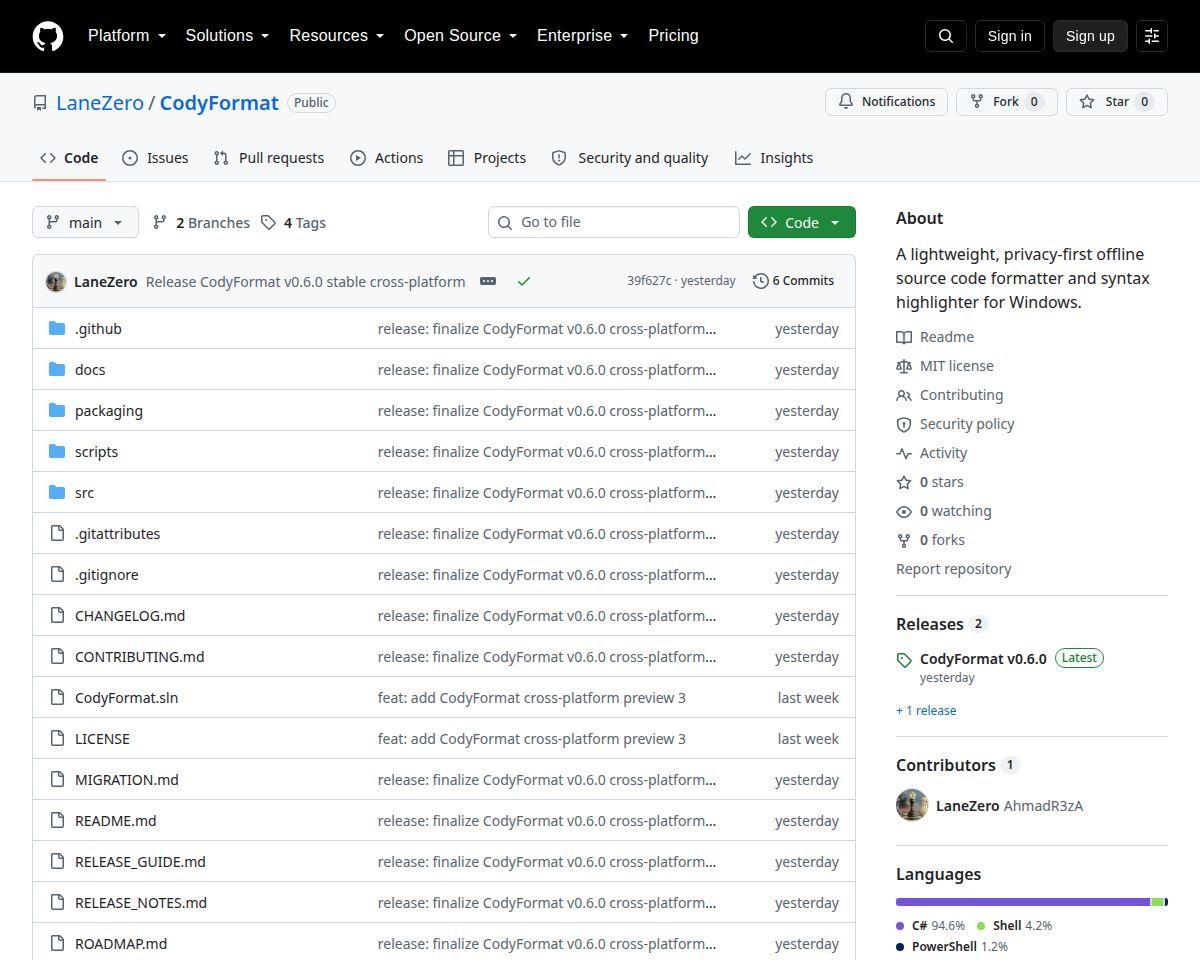Click Report repository link
Viewport: 1200px width, 960px height.
pos(953,569)
